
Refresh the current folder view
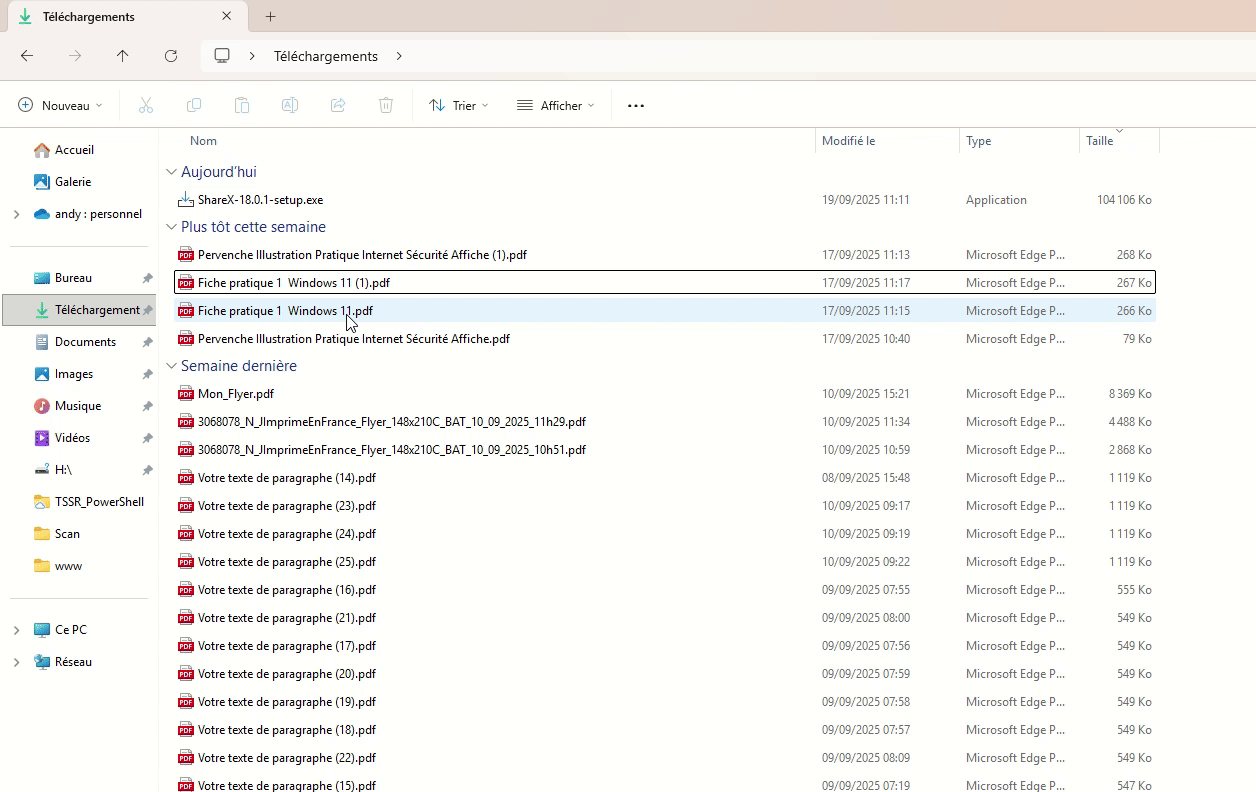pos(171,56)
